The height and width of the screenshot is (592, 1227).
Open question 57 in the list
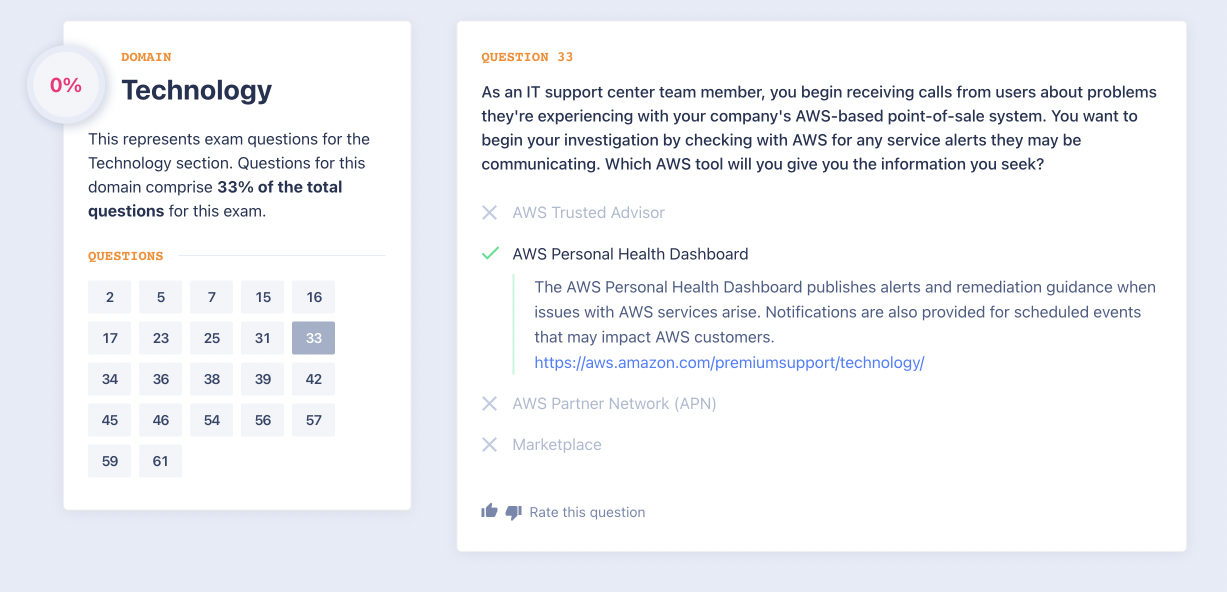click(x=314, y=420)
